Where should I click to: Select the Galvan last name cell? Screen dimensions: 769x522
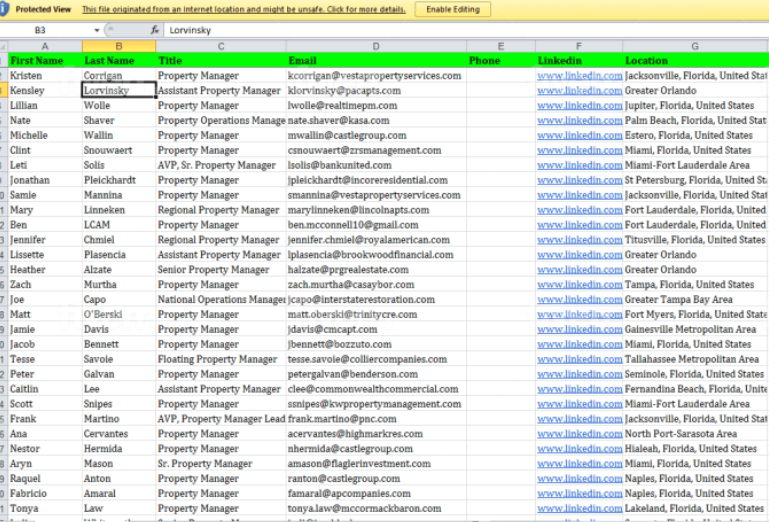pyautogui.click(x=119, y=374)
